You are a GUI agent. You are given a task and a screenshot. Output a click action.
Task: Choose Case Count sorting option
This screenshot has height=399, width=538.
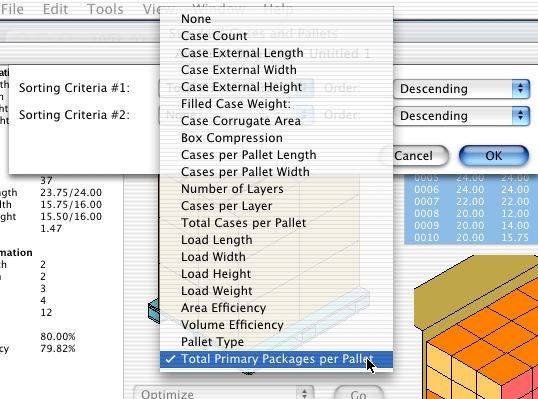coord(276,36)
